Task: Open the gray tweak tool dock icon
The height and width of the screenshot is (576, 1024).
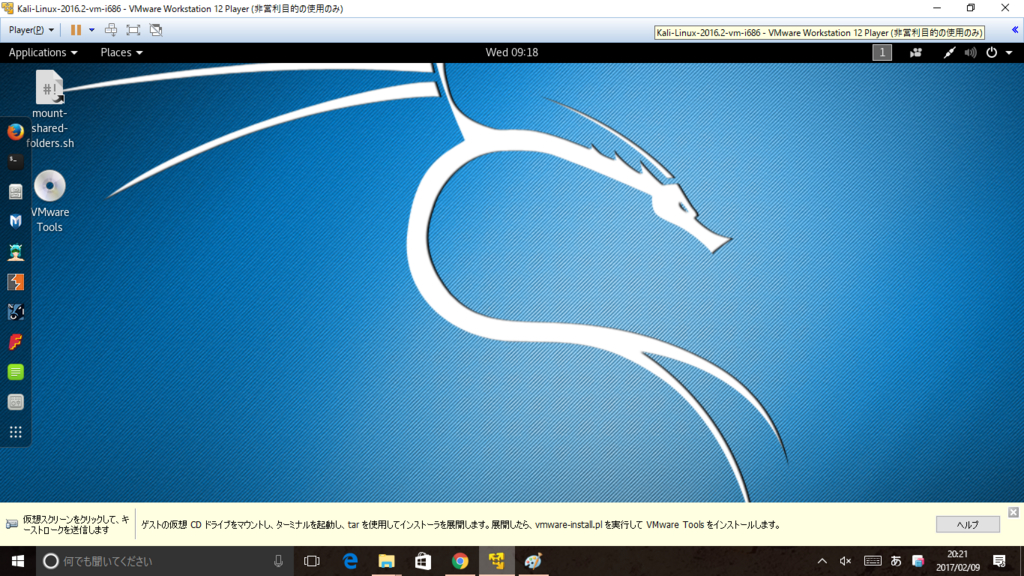Action: pyautogui.click(x=16, y=402)
